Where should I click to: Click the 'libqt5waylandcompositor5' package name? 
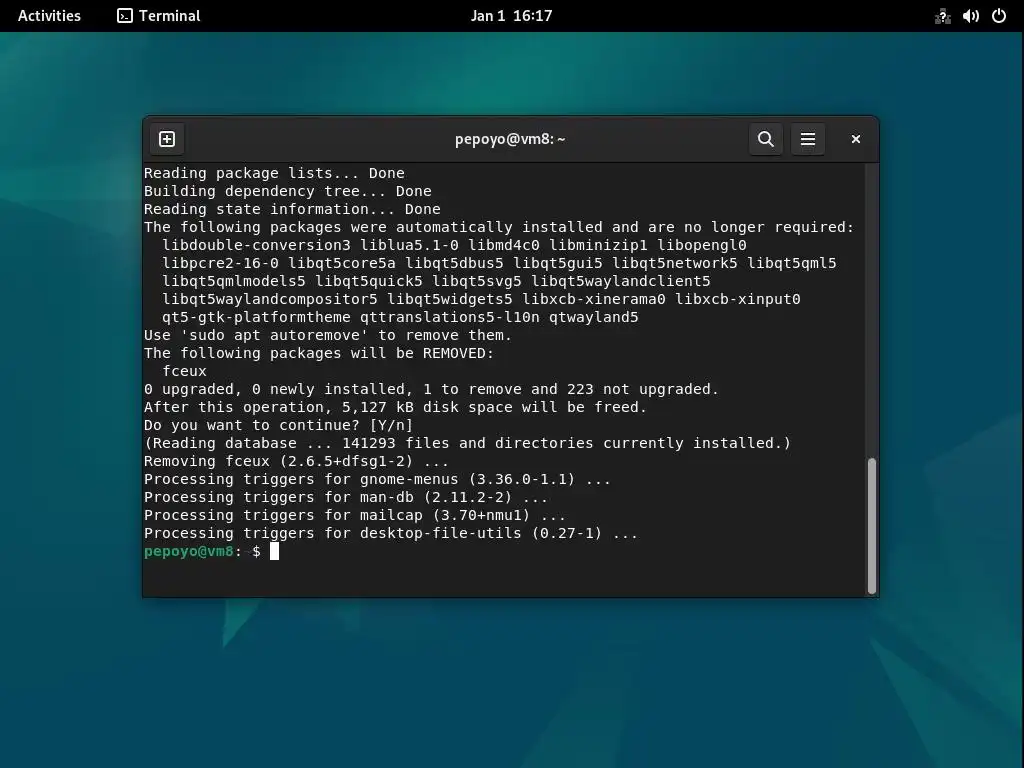point(270,299)
